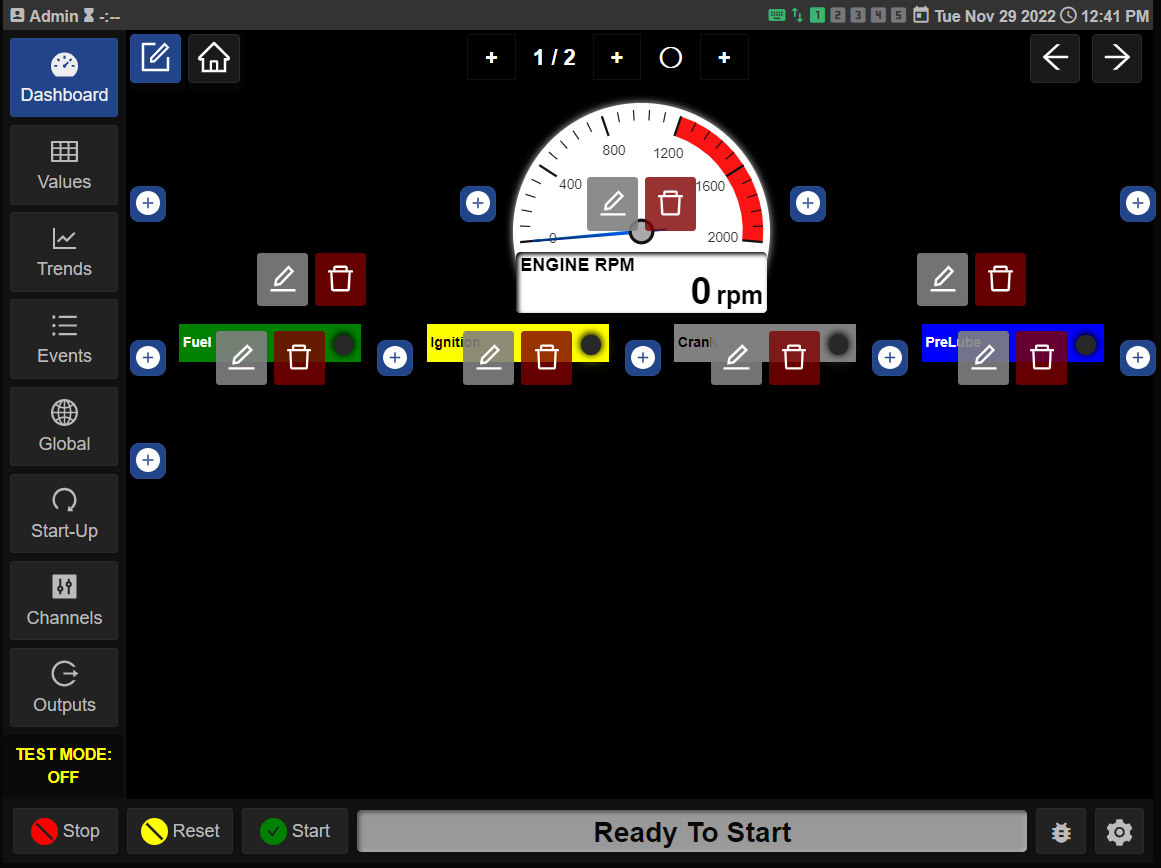Delete the Crank indicator widget
Image resolution: width=1161 pixels, height=868 pixels.
click(794, 357)
